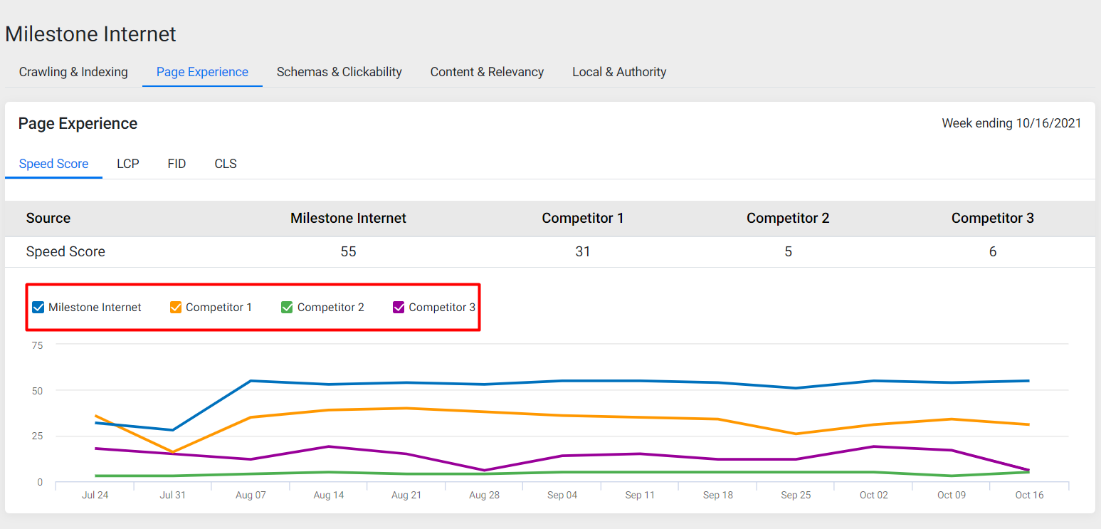Click the Aug 21 axis label
1101x529 pixels.
(407, 495)
